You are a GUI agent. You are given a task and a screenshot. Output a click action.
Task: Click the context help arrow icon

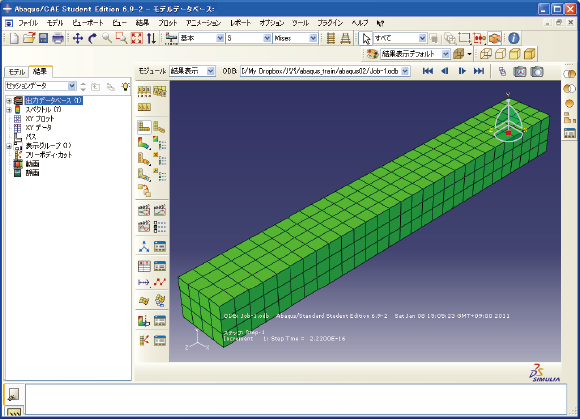(380, 23)
